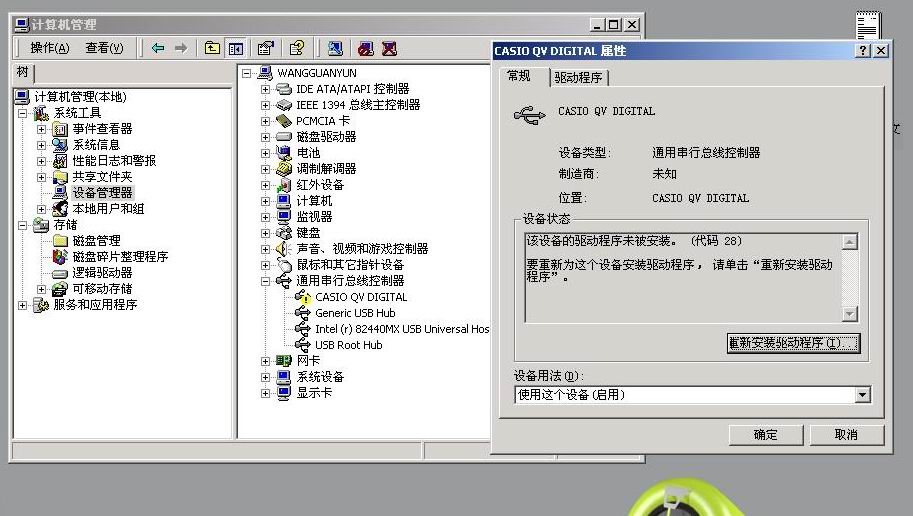Expand the 调制解调器 node

click(x=266, y=169)
